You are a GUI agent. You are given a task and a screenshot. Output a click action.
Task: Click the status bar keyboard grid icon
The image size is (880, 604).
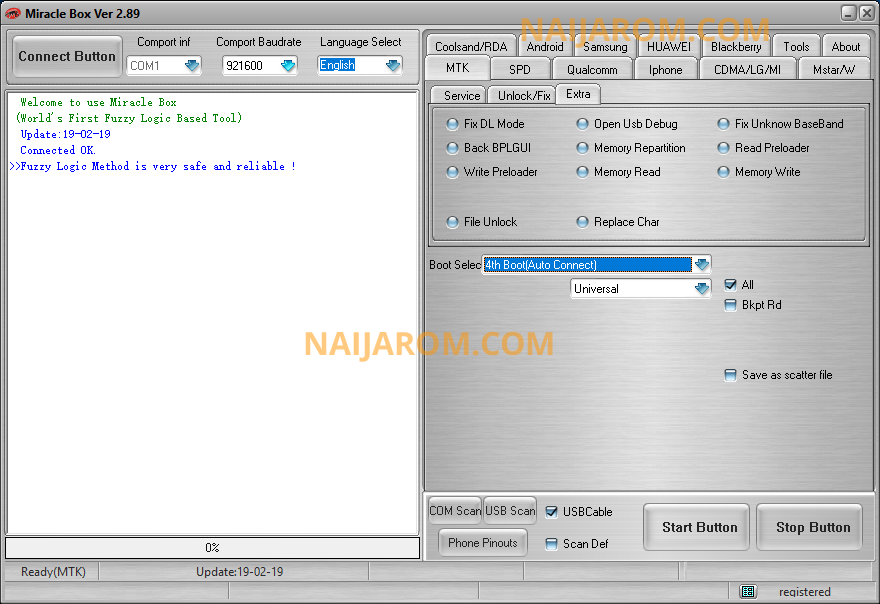point(748,591)
